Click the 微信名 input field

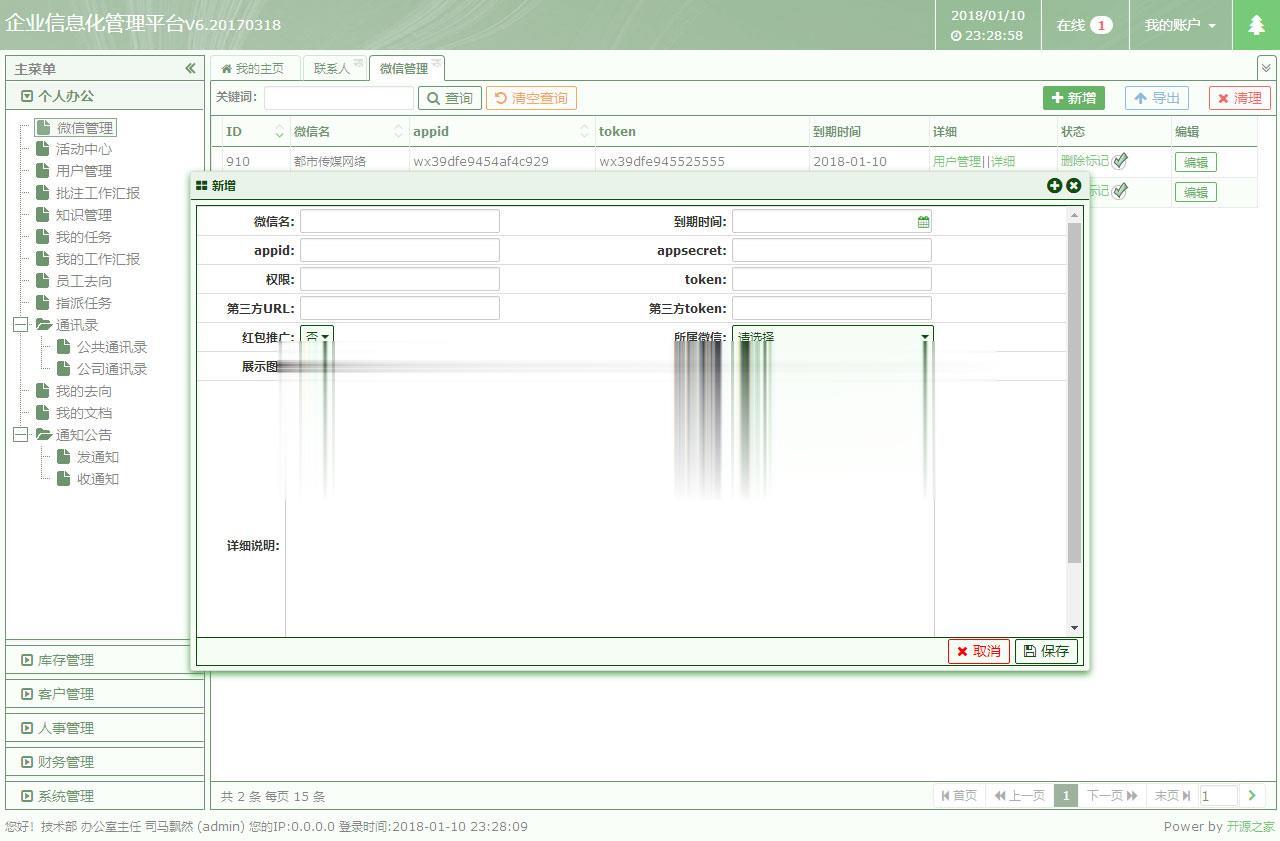[x=399, y=222]
